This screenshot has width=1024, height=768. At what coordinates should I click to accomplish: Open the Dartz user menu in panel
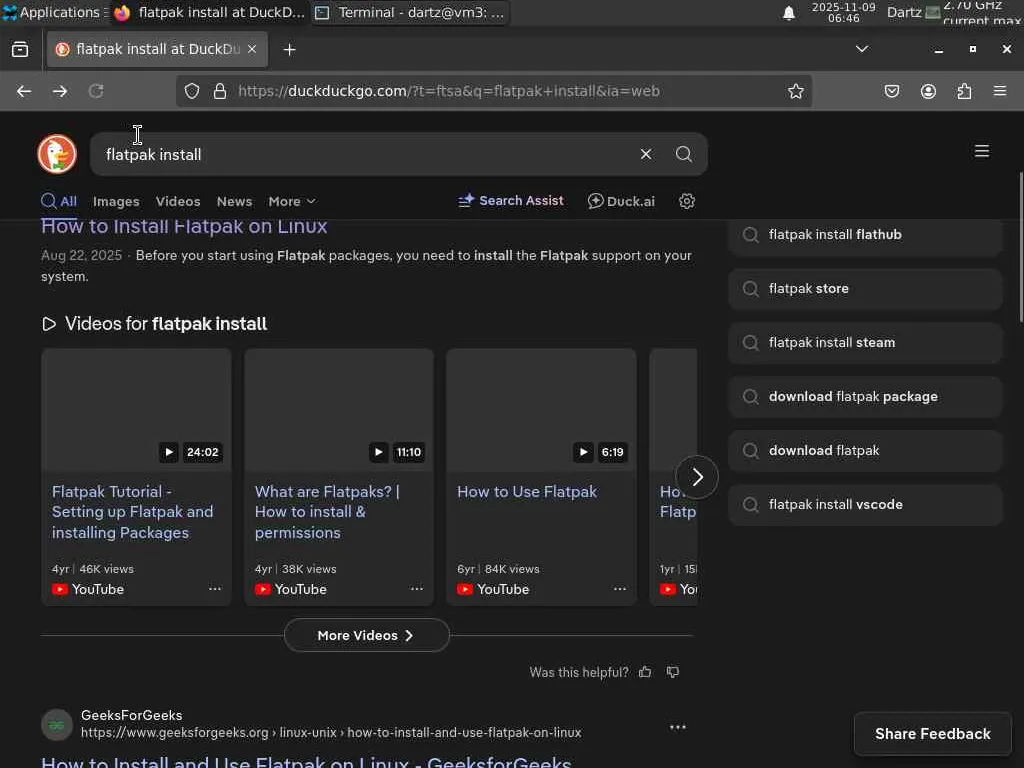[x=904, y=12]
